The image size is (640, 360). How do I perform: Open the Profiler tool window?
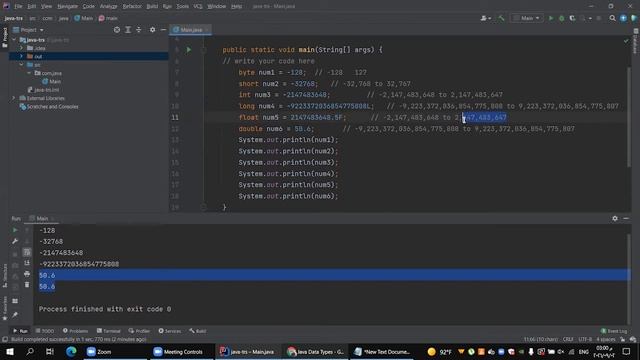click(139, 331)
